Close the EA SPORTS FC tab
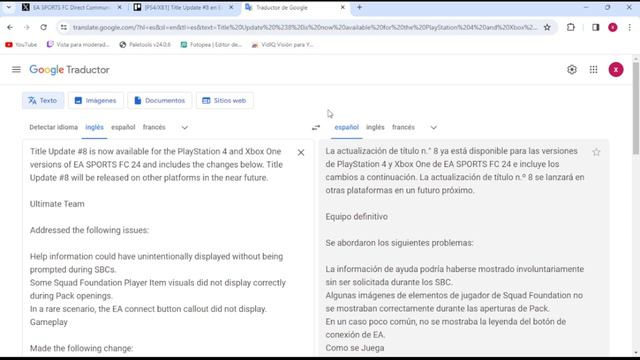 119,7
